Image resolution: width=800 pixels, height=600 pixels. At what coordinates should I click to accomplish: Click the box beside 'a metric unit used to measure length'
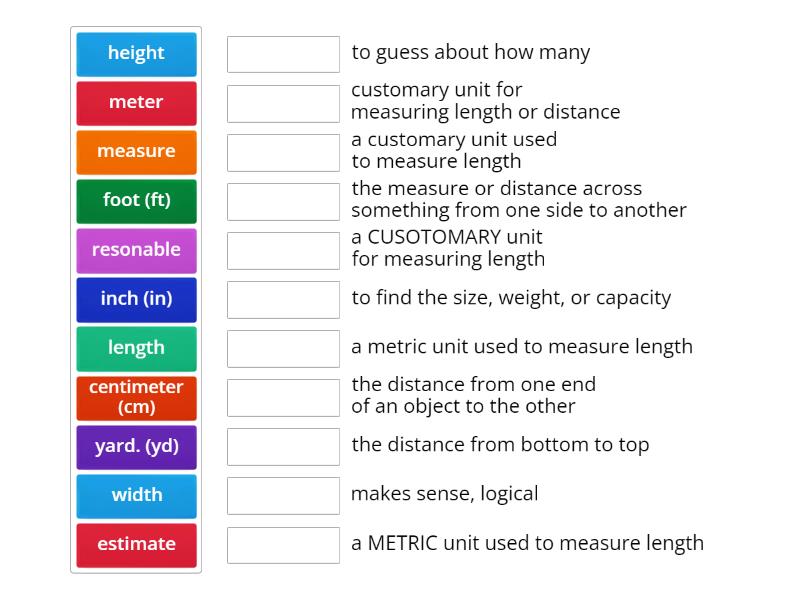(283, 348)
